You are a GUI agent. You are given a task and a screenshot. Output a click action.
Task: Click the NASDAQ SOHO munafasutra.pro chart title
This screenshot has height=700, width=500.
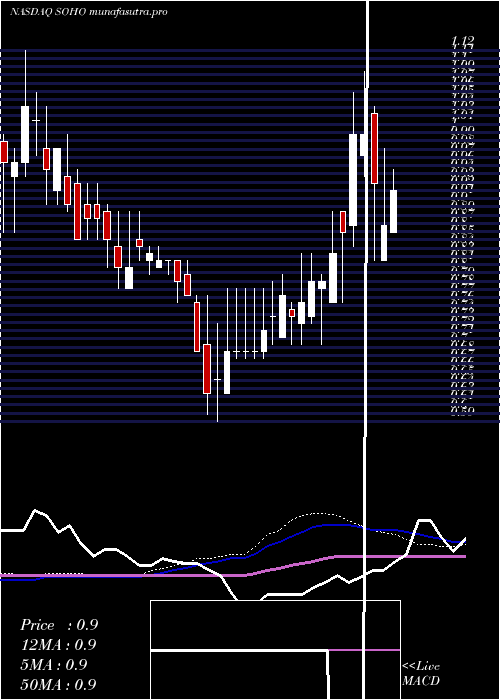click(89, 12)
